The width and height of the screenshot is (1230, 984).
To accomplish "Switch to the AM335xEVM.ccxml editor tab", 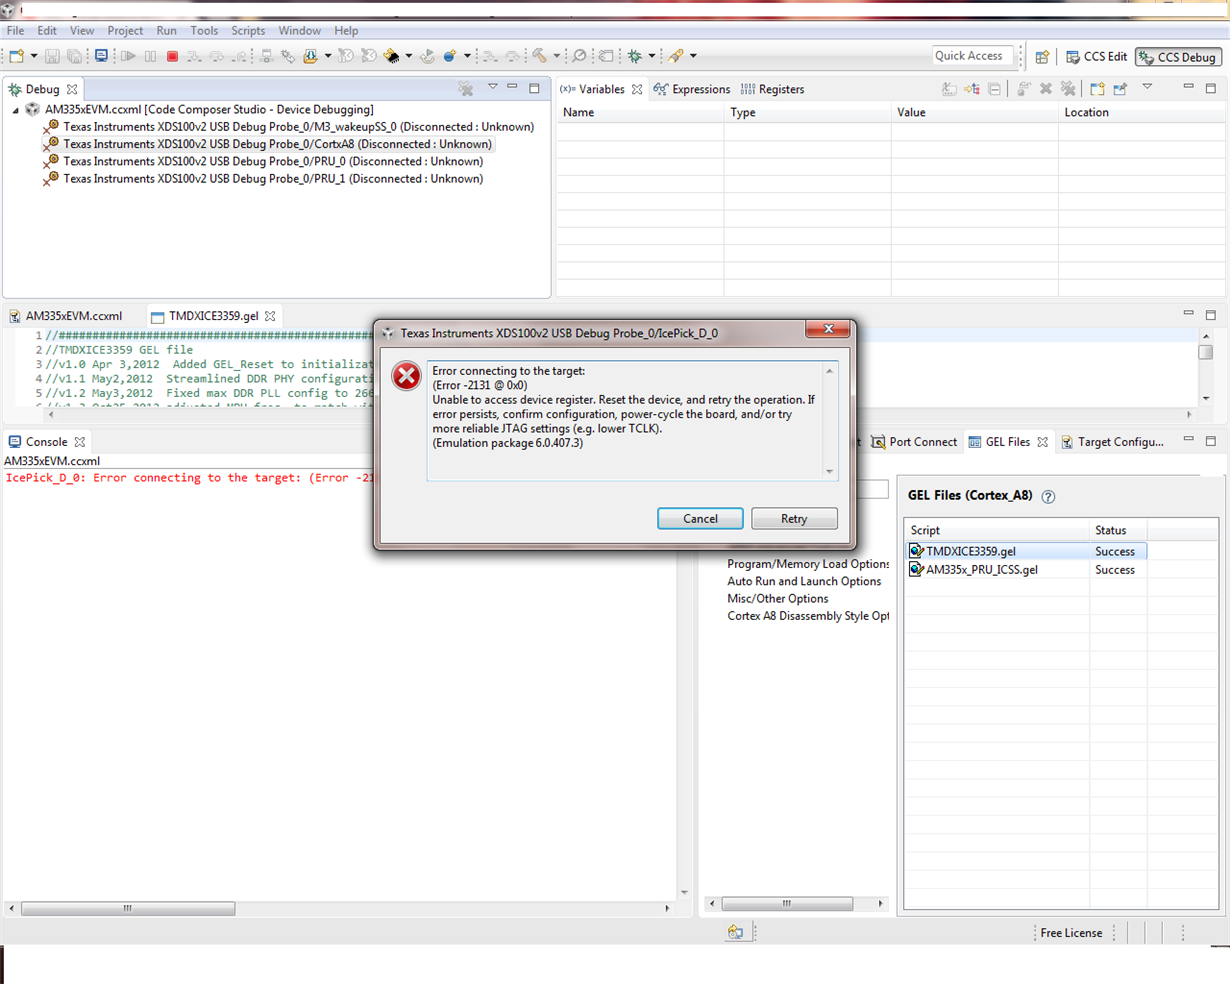I will click(x=66, y=316).
